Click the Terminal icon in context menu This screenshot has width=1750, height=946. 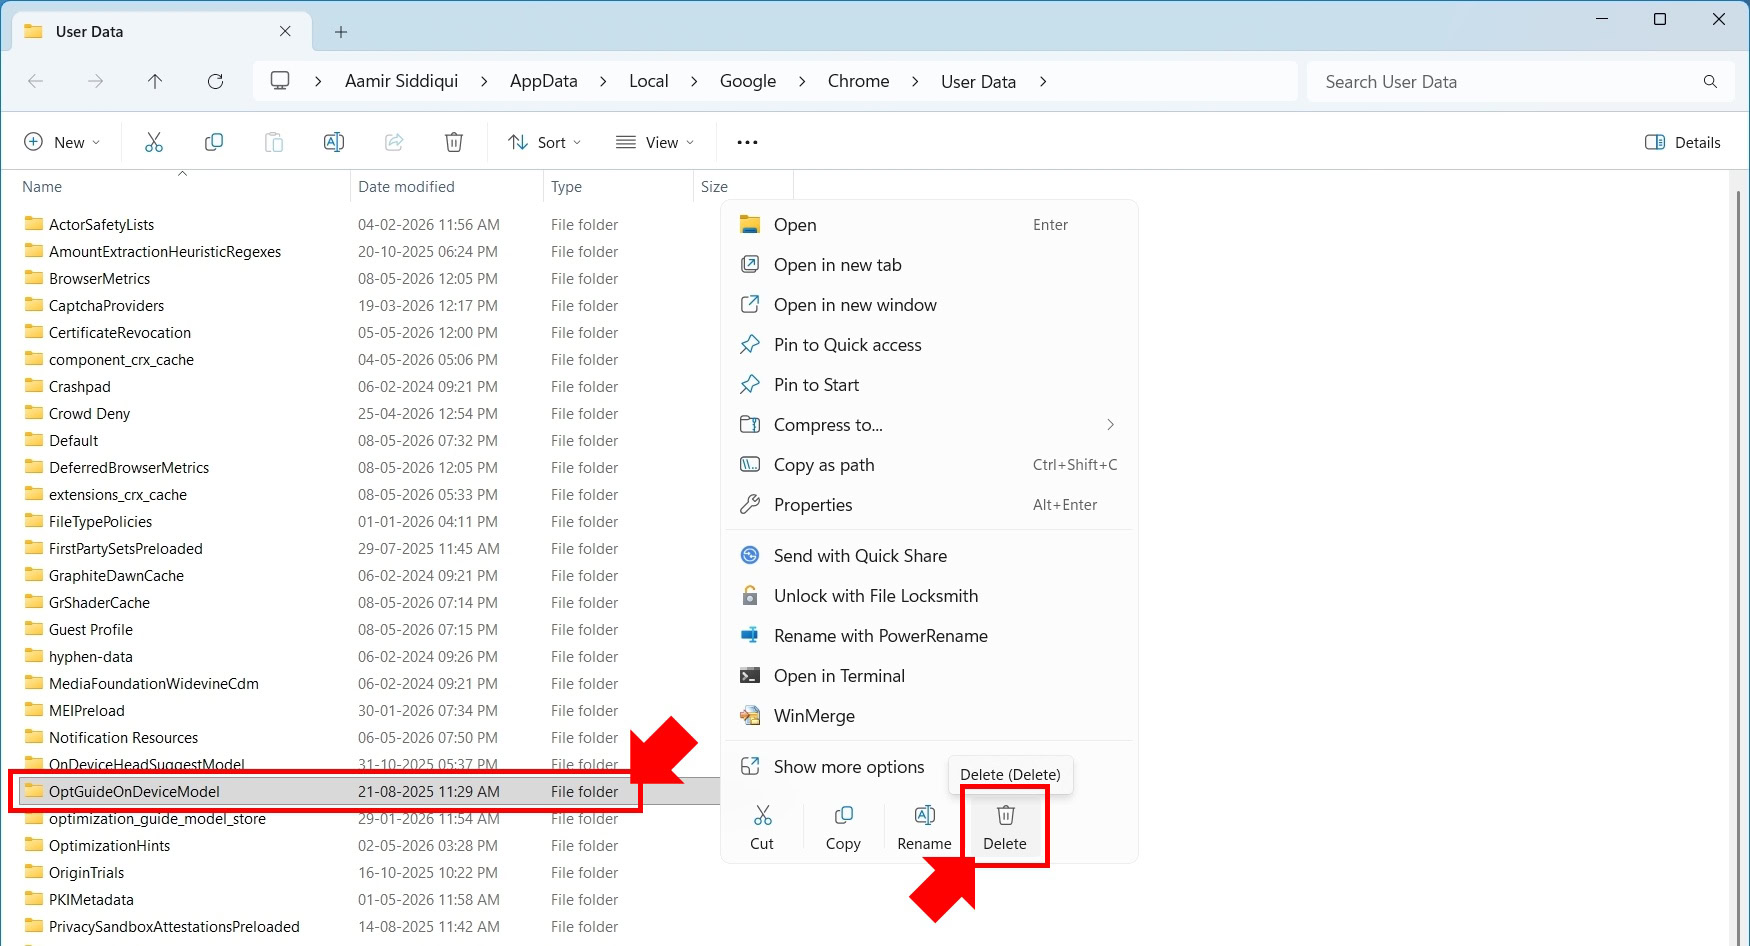point(750,676)
